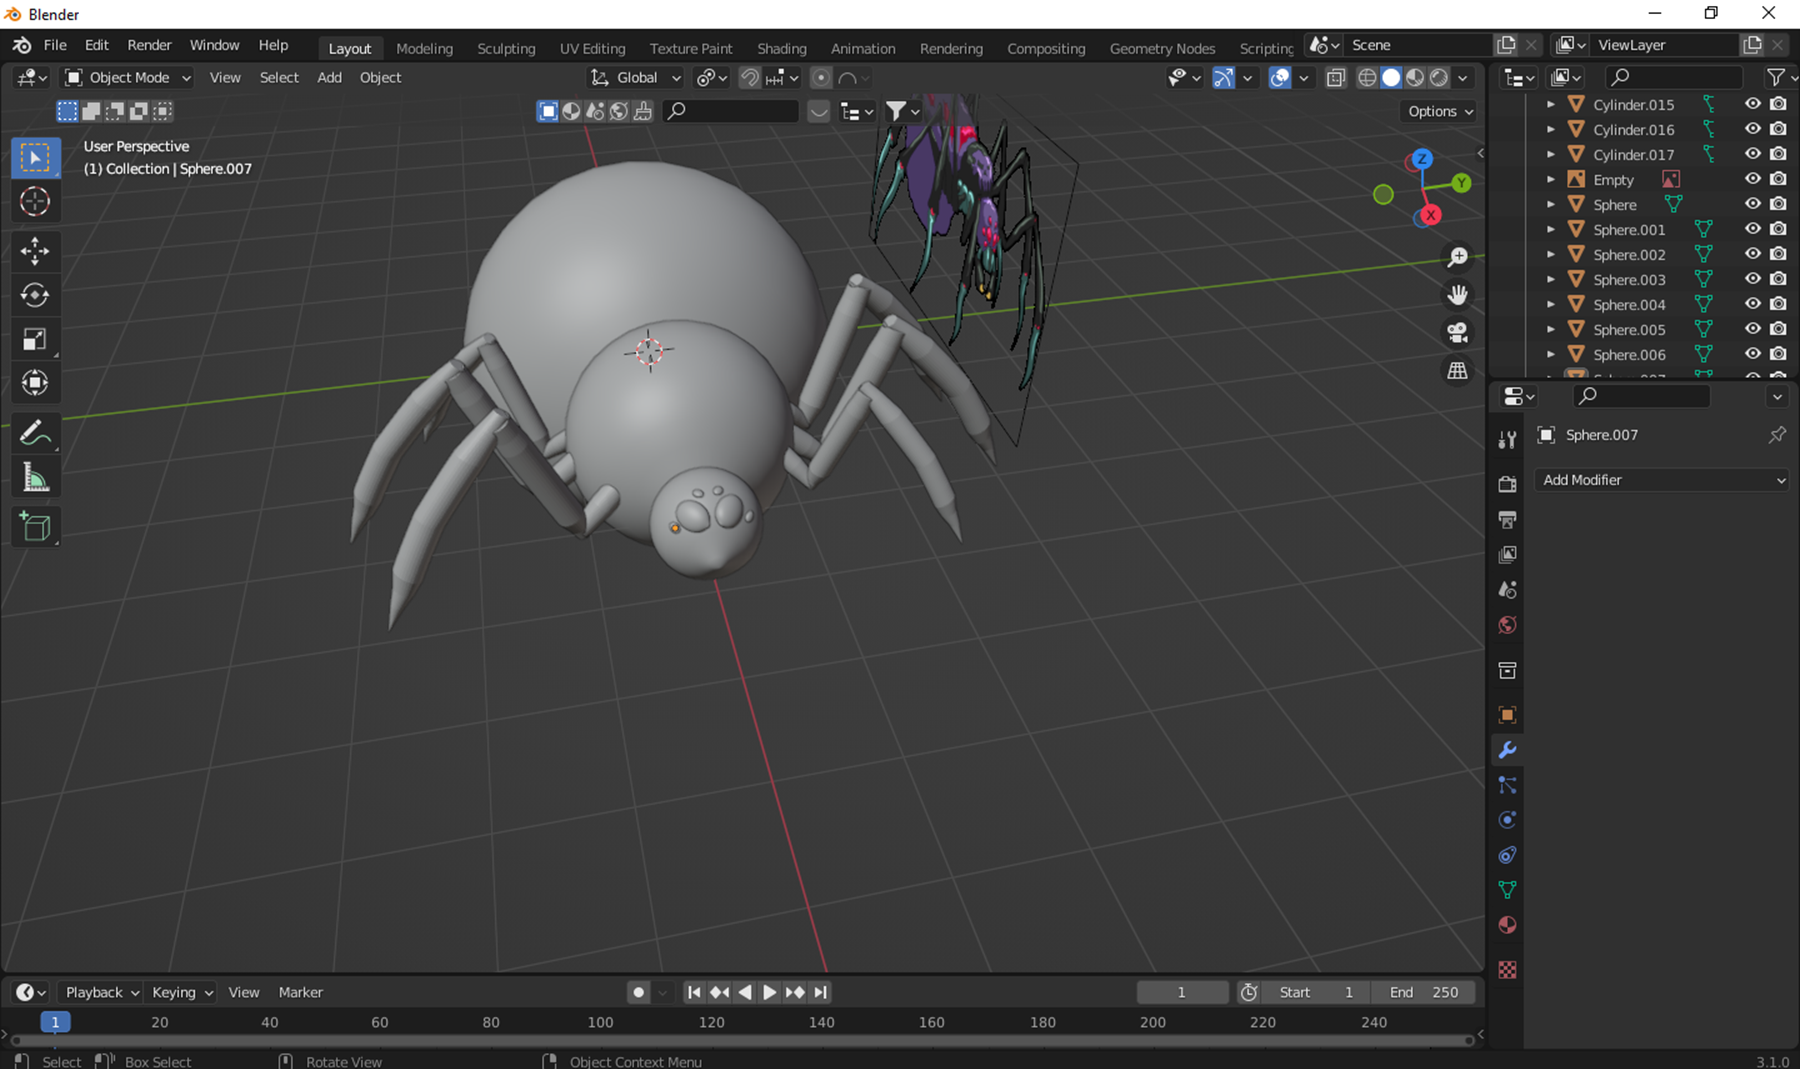Expand the Sphere.002 outliner entry

1551,254
